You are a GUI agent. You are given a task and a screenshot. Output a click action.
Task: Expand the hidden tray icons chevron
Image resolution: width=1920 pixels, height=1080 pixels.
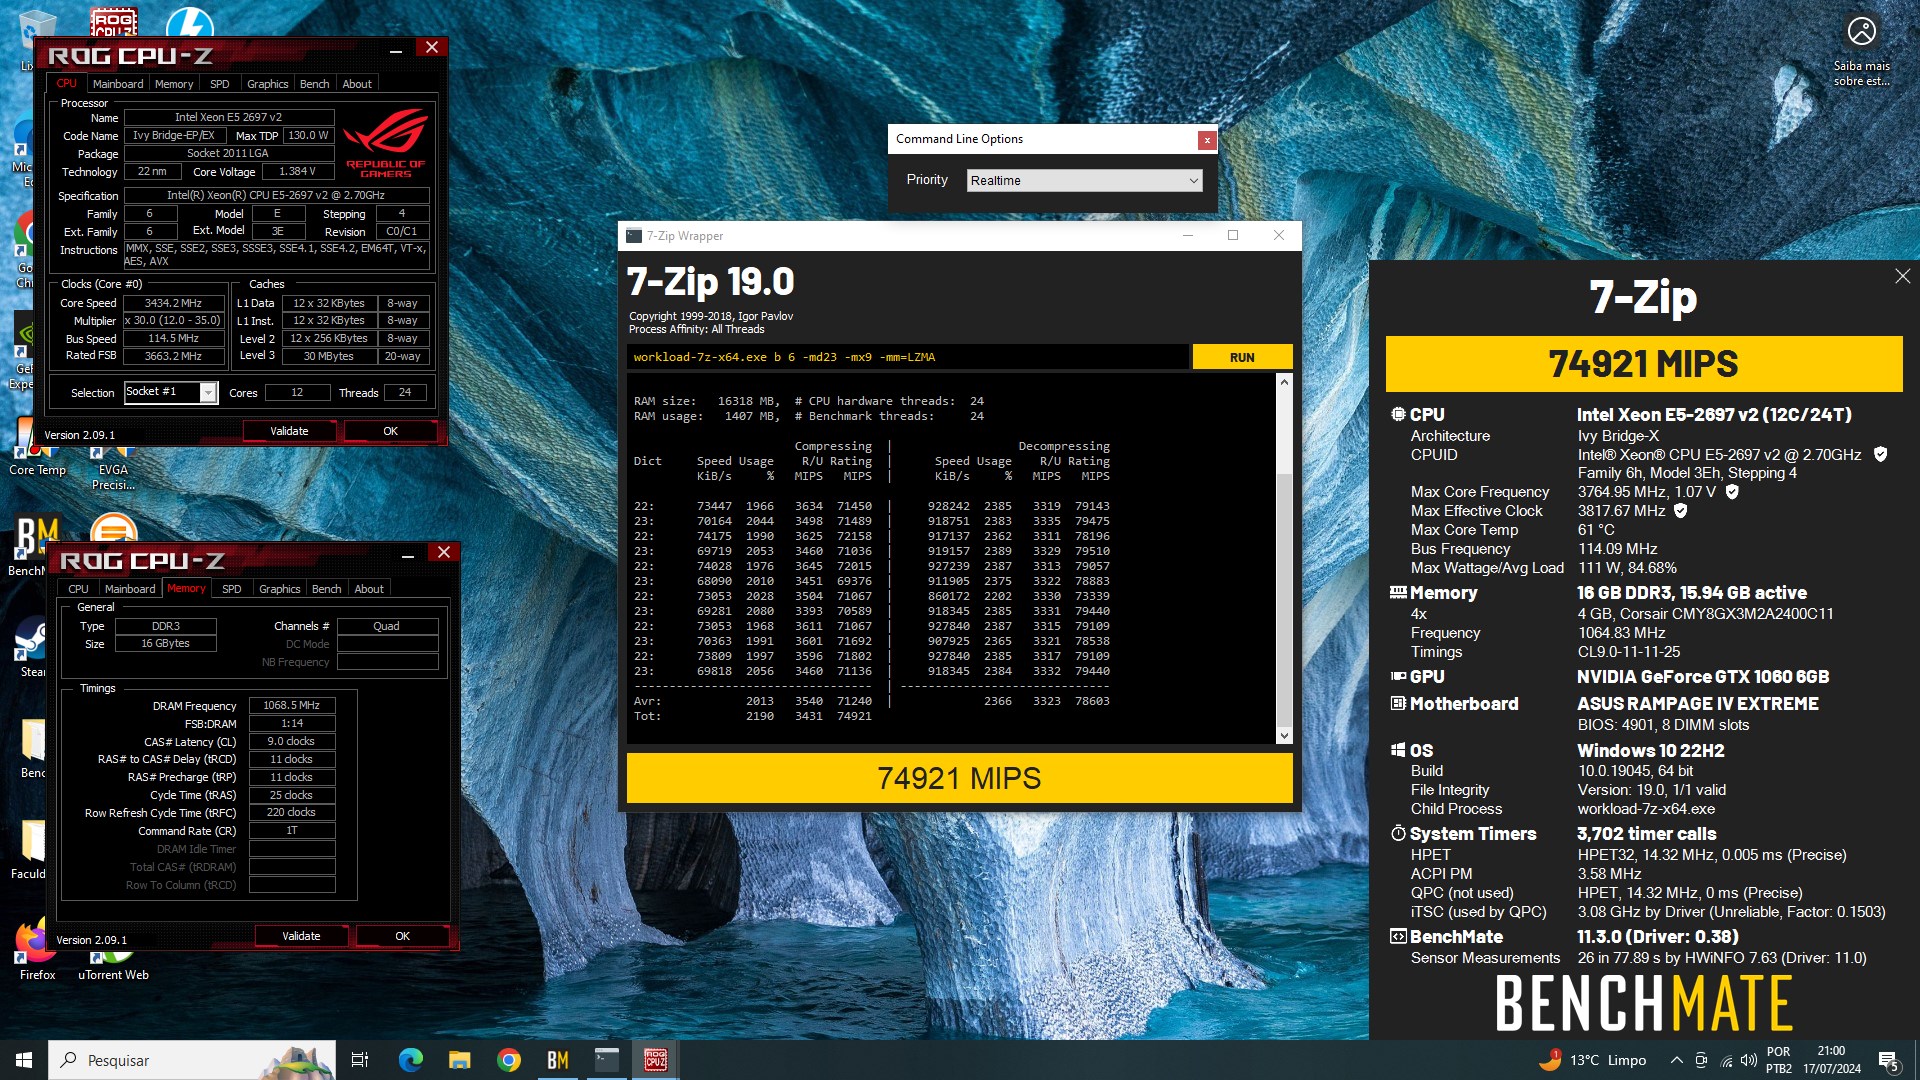coord(1676,1060)
